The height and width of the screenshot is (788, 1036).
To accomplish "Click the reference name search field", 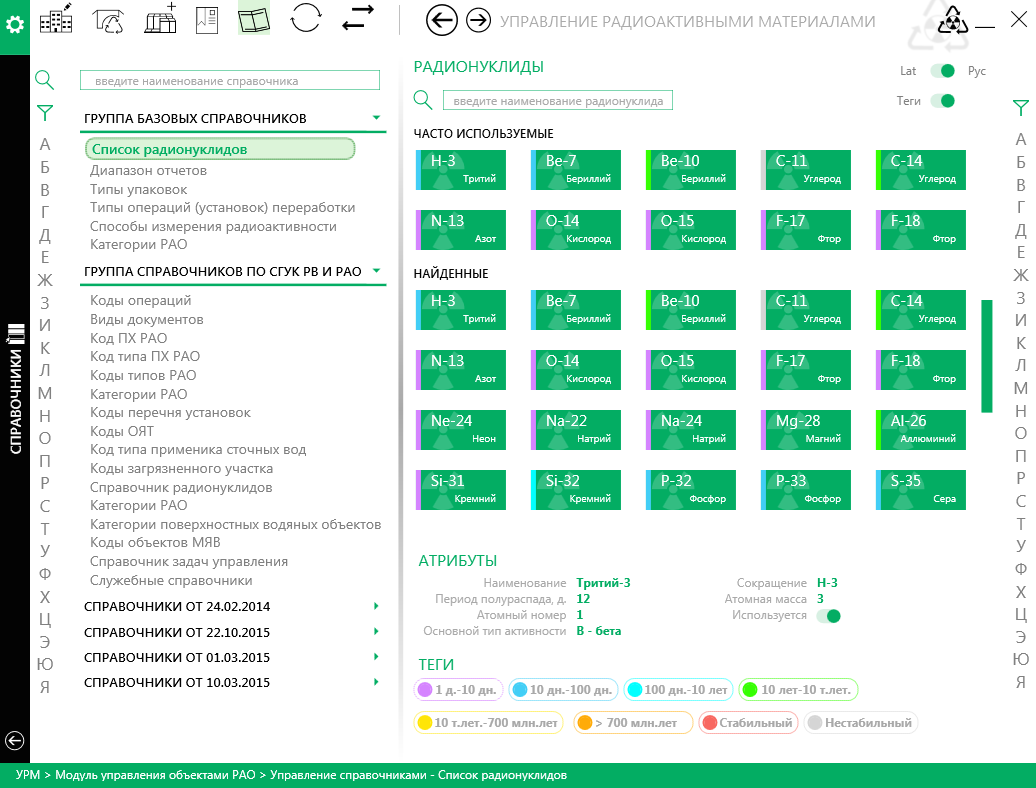I will tap(230, 81).
